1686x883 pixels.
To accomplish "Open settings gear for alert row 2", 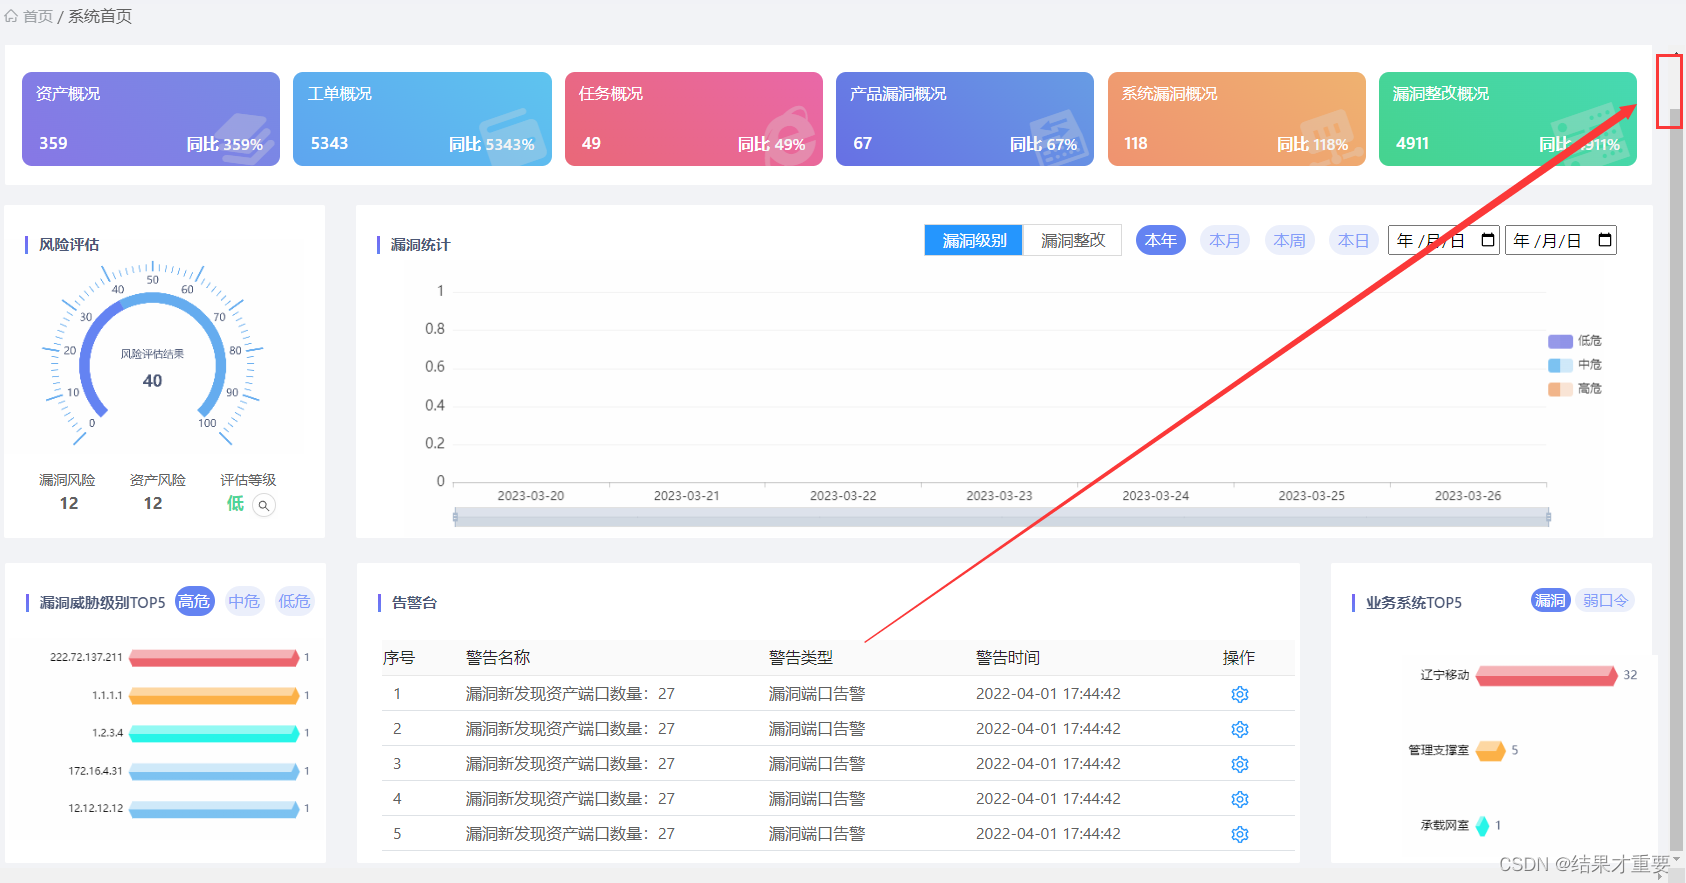I will [1240, 729].
